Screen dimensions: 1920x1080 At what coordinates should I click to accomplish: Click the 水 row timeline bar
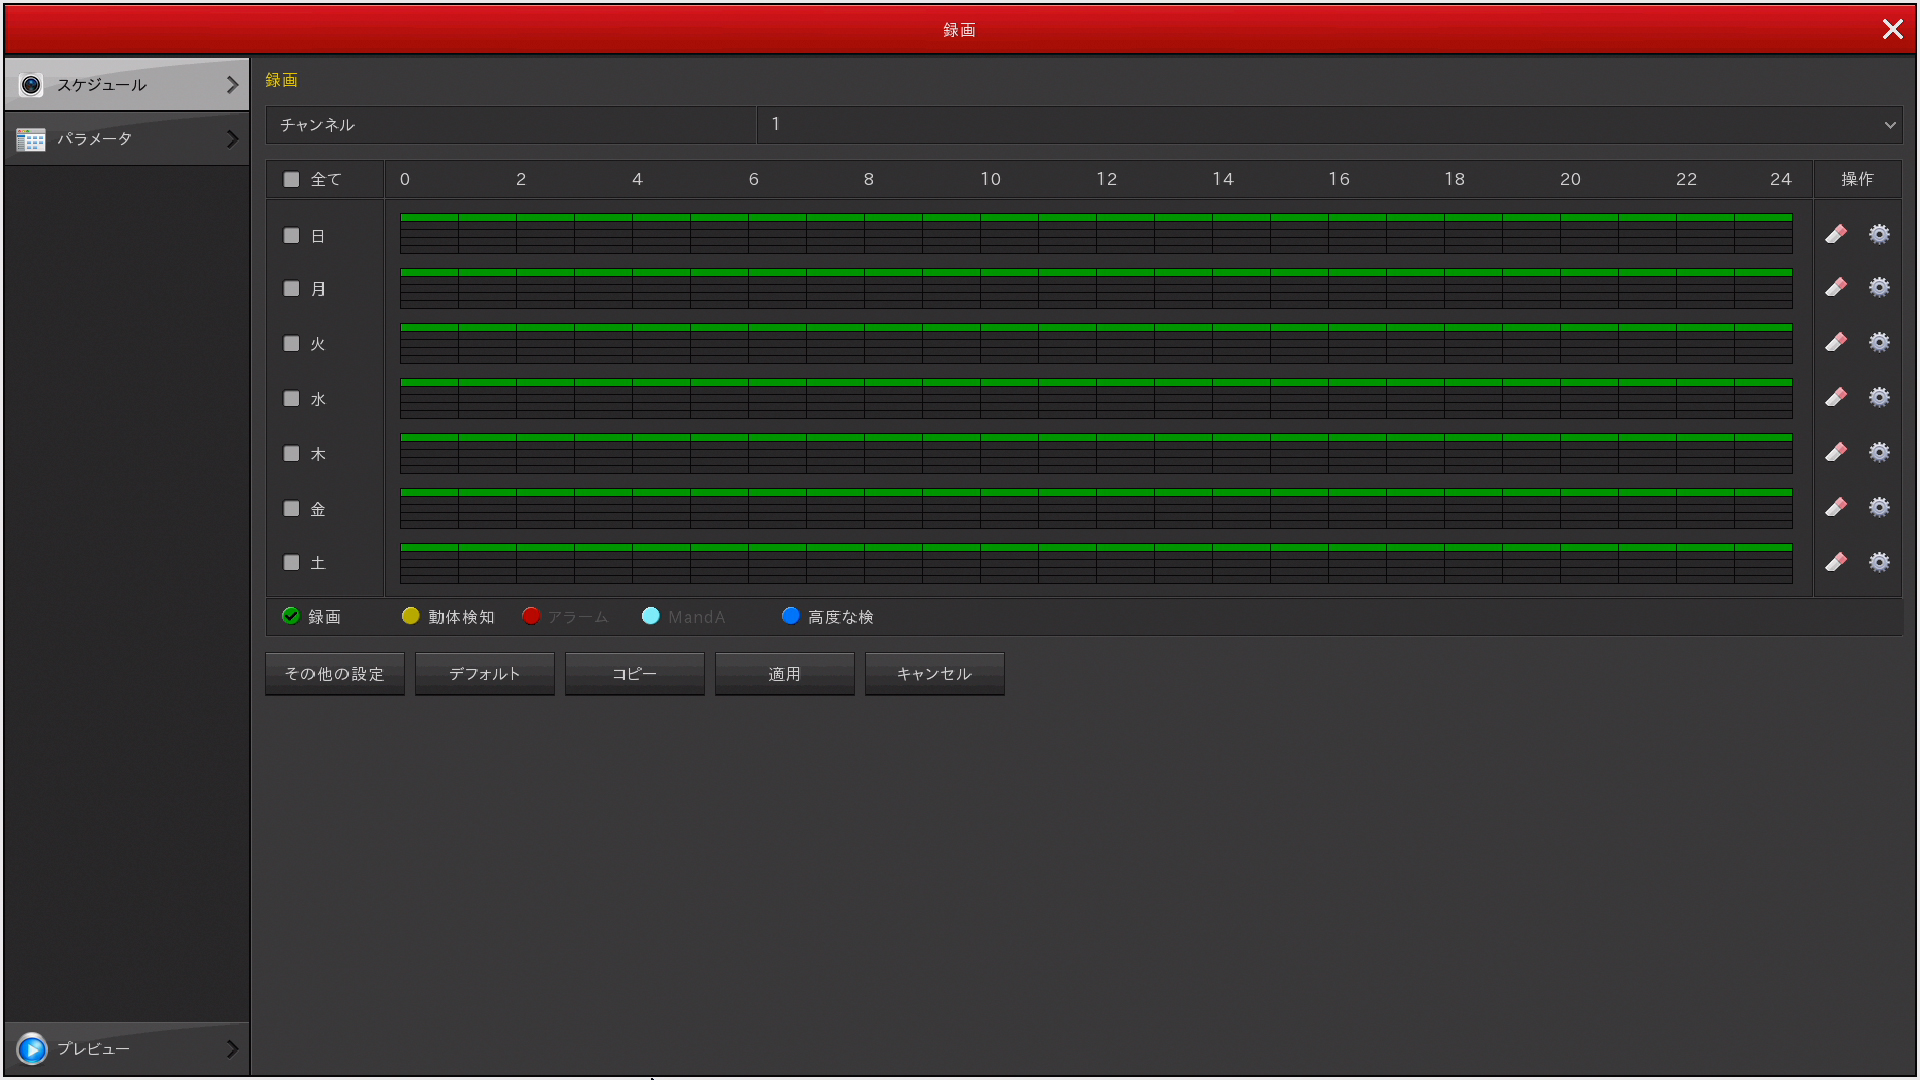click(x=1096, y=398)
